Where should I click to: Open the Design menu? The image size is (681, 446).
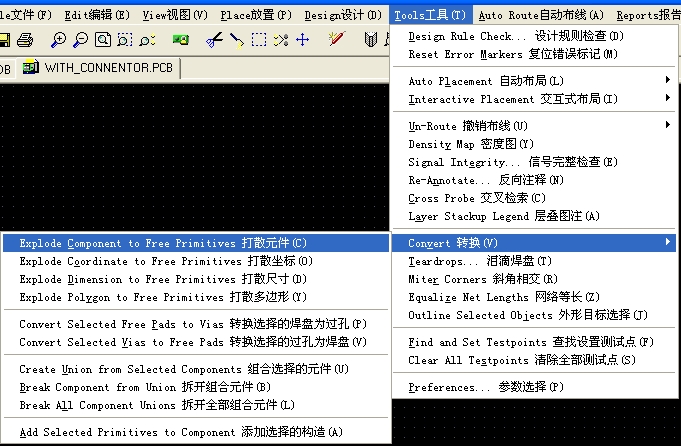(x=343, y=15)
